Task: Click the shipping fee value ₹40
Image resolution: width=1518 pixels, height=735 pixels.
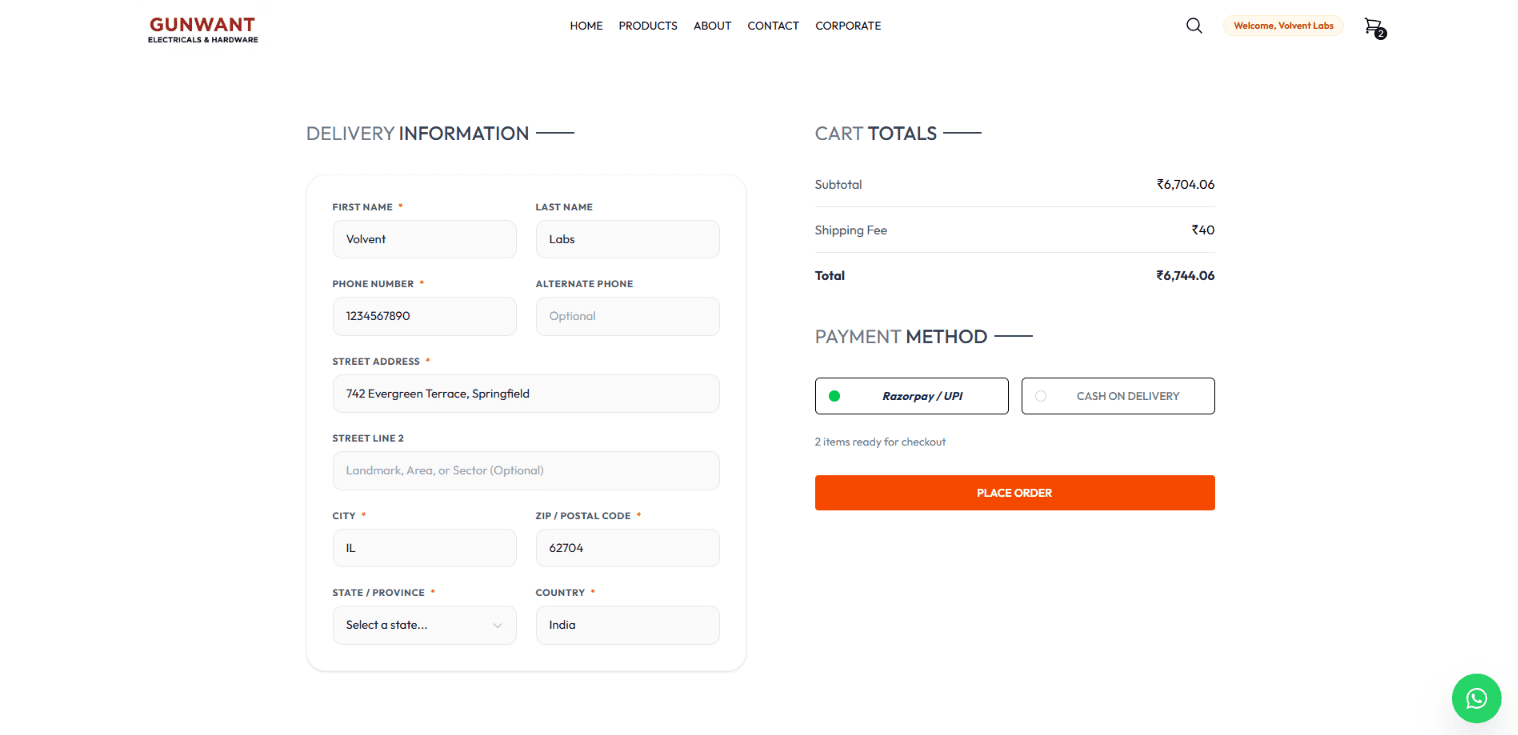Action: pos(1203,230)
